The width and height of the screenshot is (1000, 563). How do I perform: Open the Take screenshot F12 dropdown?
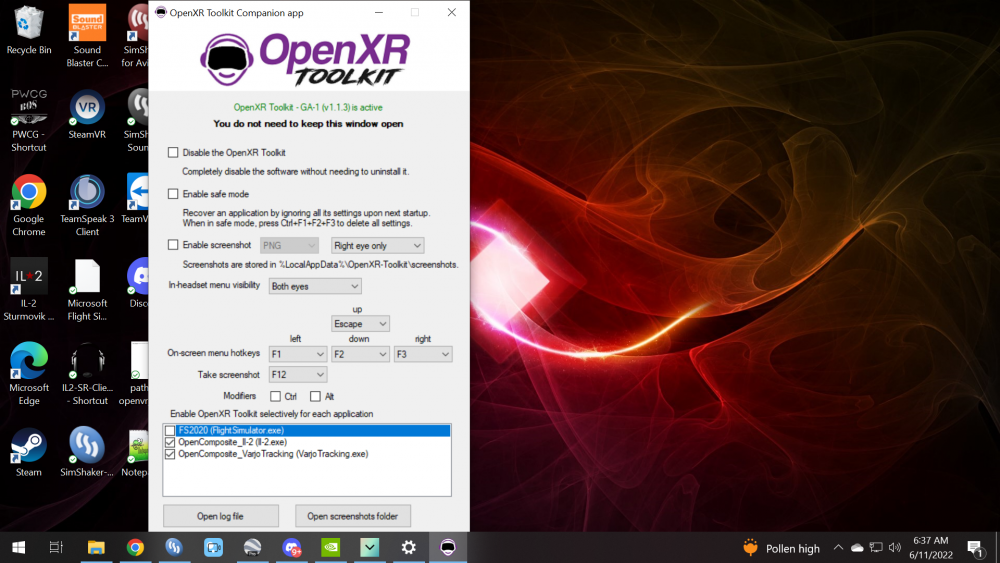click(298, 375)
